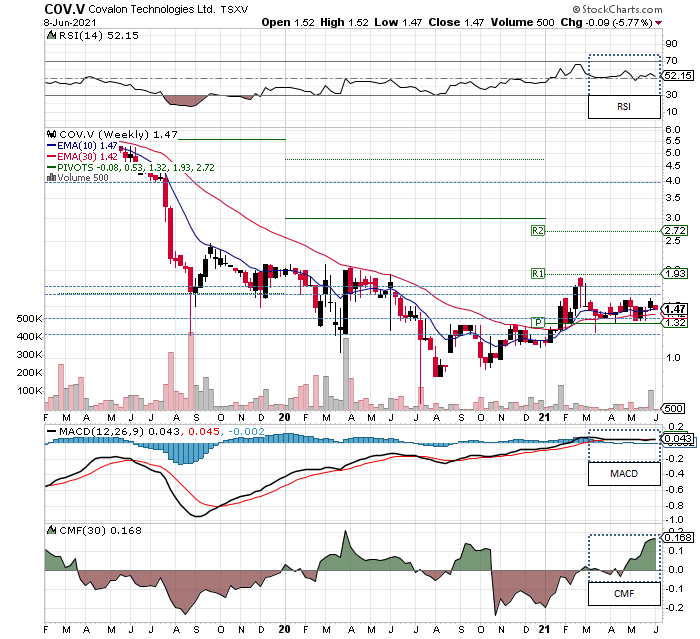Click the black line marker before MACD(12,26,9)

[x=52, y=431]
